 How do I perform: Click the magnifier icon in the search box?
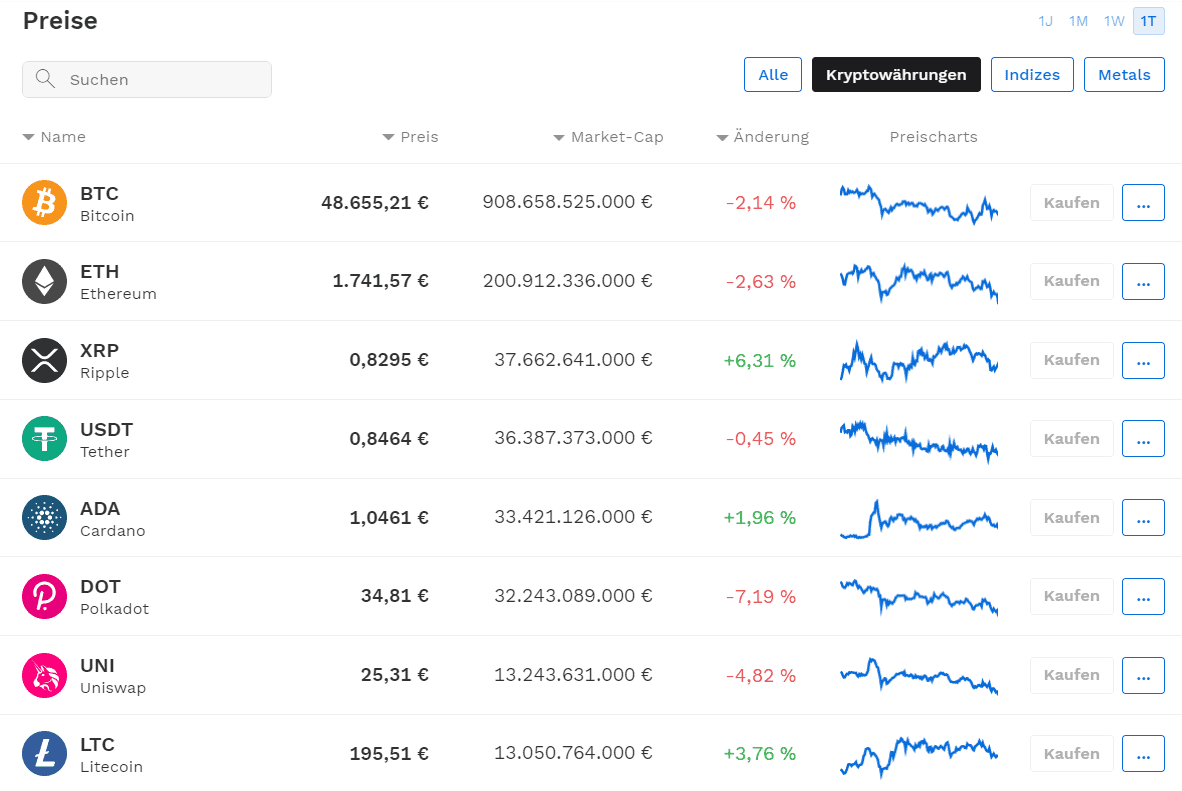45,78
